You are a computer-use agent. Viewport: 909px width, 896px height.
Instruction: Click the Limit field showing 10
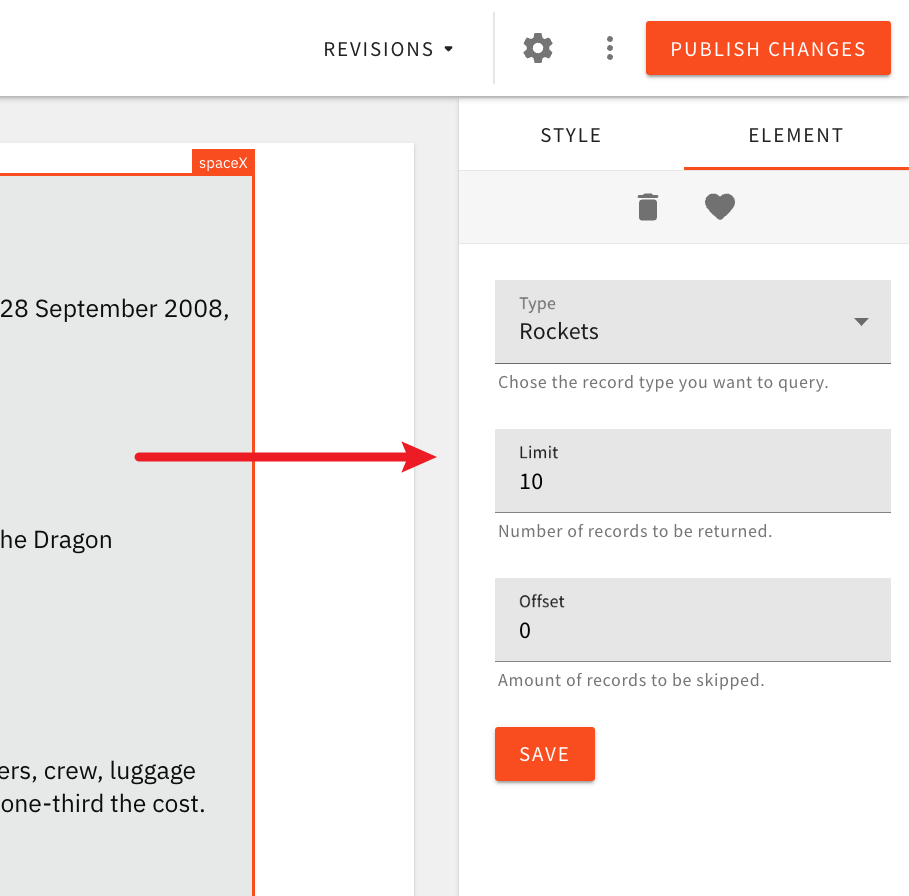click(x=693, y=471)
